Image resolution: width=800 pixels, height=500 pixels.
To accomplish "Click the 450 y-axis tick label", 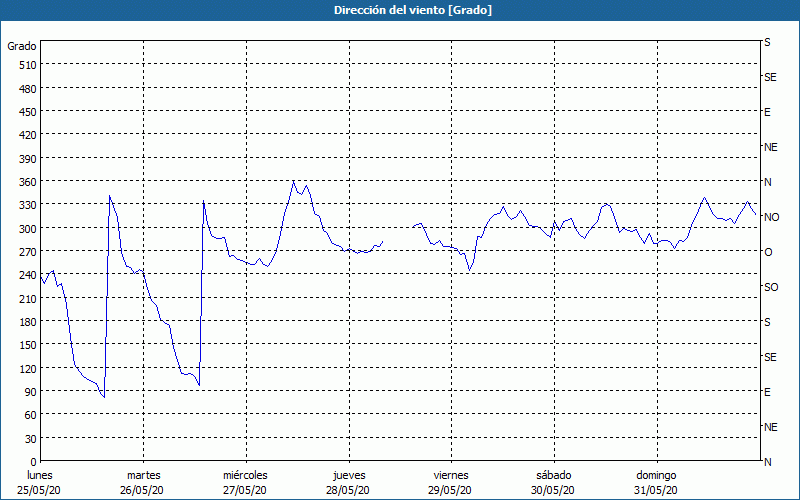I will pos(28,112).
